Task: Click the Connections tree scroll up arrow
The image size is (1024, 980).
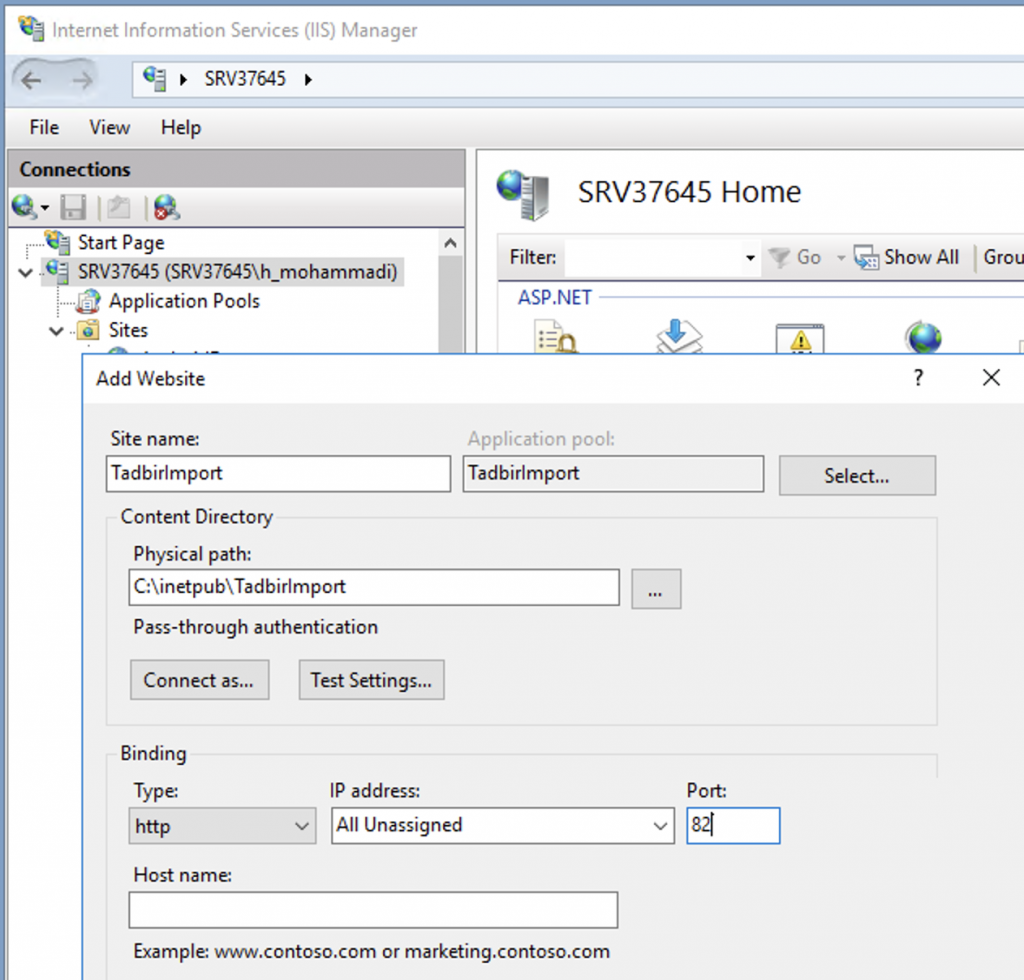Action: coord(450,244)
